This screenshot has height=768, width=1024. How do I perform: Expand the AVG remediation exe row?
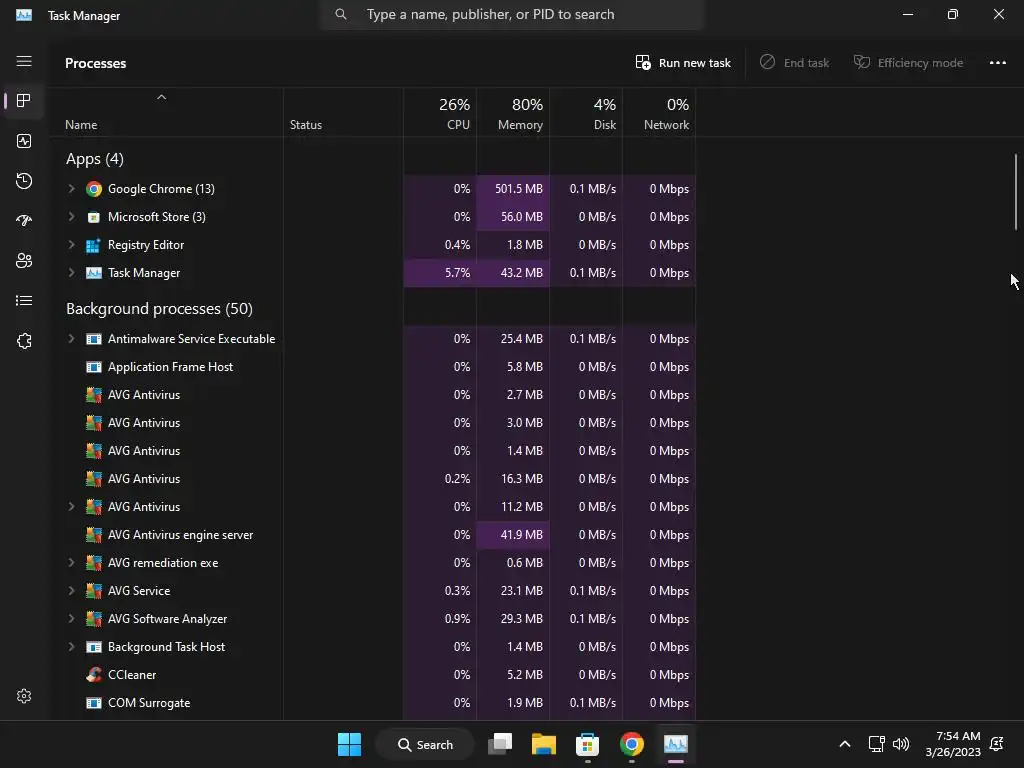point(71,563)
